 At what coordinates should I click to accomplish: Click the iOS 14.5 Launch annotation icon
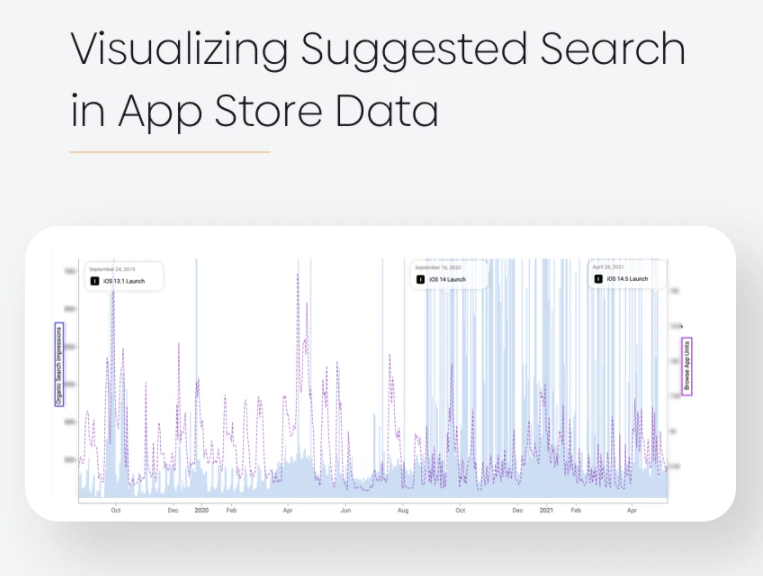click(x=599, y=279)
